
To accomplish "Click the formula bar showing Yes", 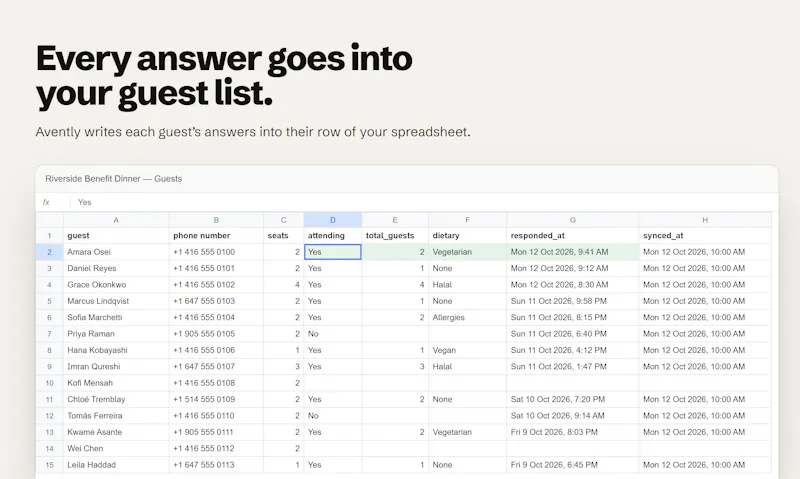I will click(423, 202).
